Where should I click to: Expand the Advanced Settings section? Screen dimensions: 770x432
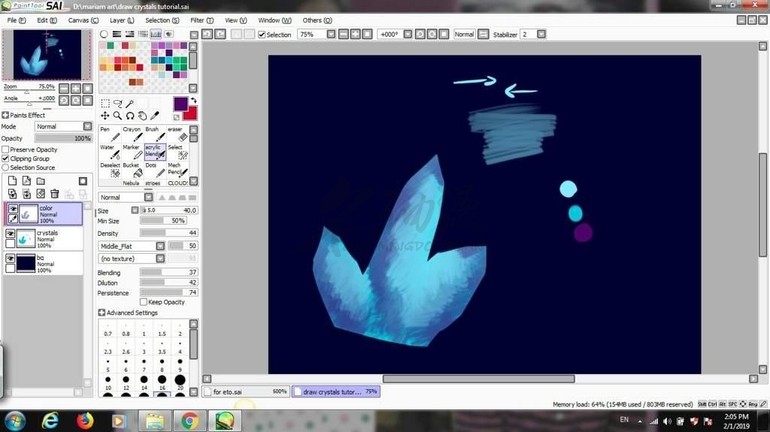[x=101, y=313]
